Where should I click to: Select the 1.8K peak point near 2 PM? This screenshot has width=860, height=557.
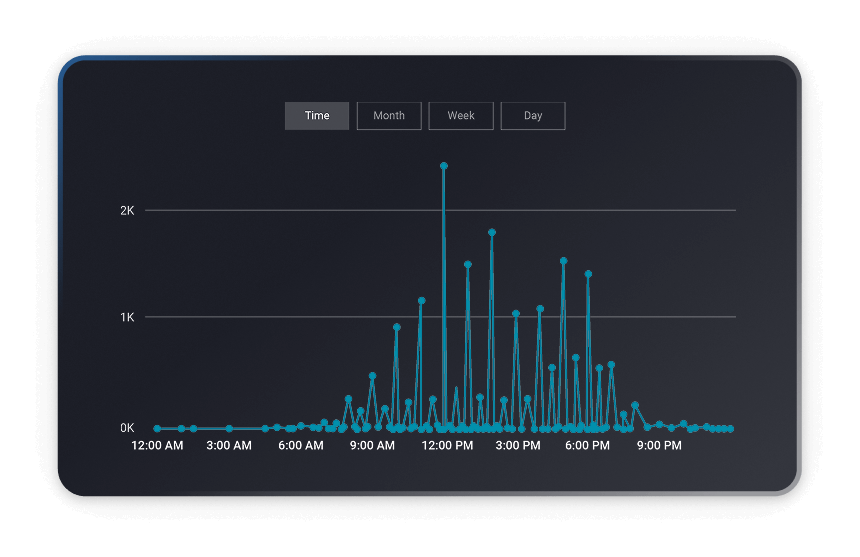[492, 232]
